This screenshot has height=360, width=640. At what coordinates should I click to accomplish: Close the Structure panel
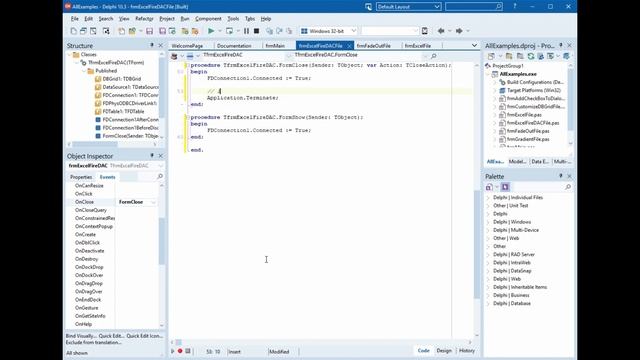pyautogui.click(x=160, y=45)
